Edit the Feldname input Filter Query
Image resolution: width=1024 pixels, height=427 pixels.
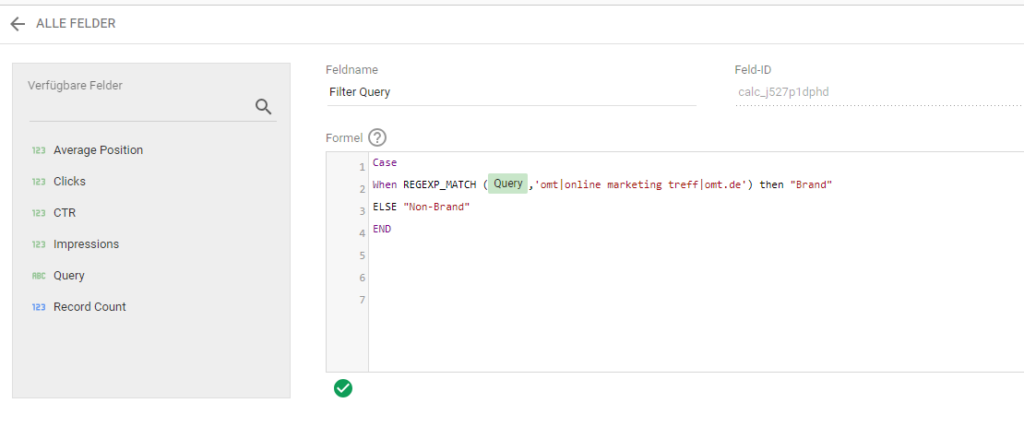pyautogui.click(x=511, y=92)
